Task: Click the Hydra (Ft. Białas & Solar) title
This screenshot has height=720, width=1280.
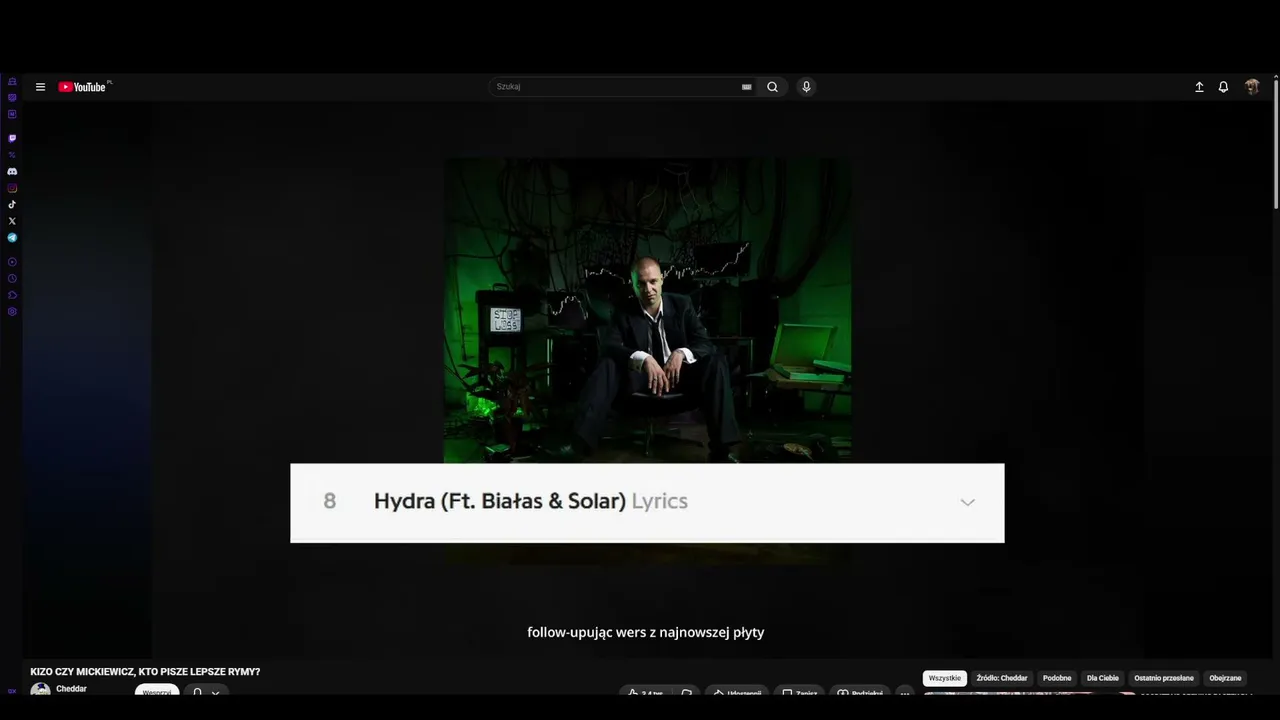Action: 500,501
